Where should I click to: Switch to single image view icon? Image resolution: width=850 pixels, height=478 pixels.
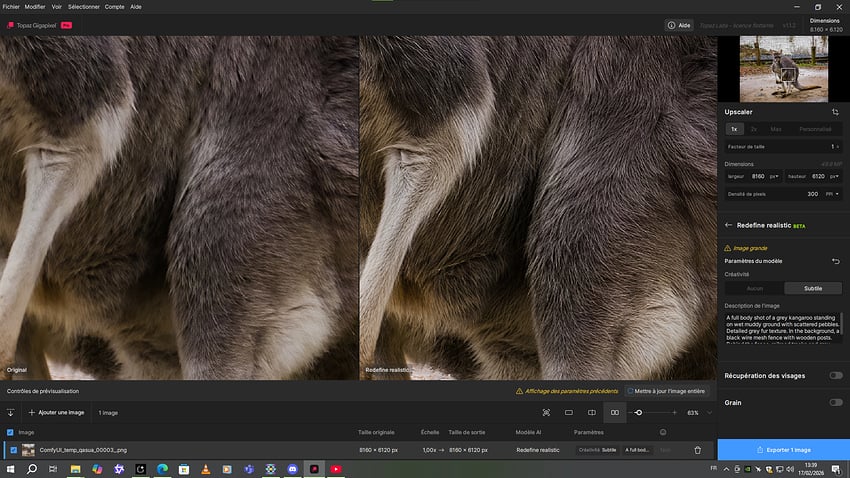(569, 412)
